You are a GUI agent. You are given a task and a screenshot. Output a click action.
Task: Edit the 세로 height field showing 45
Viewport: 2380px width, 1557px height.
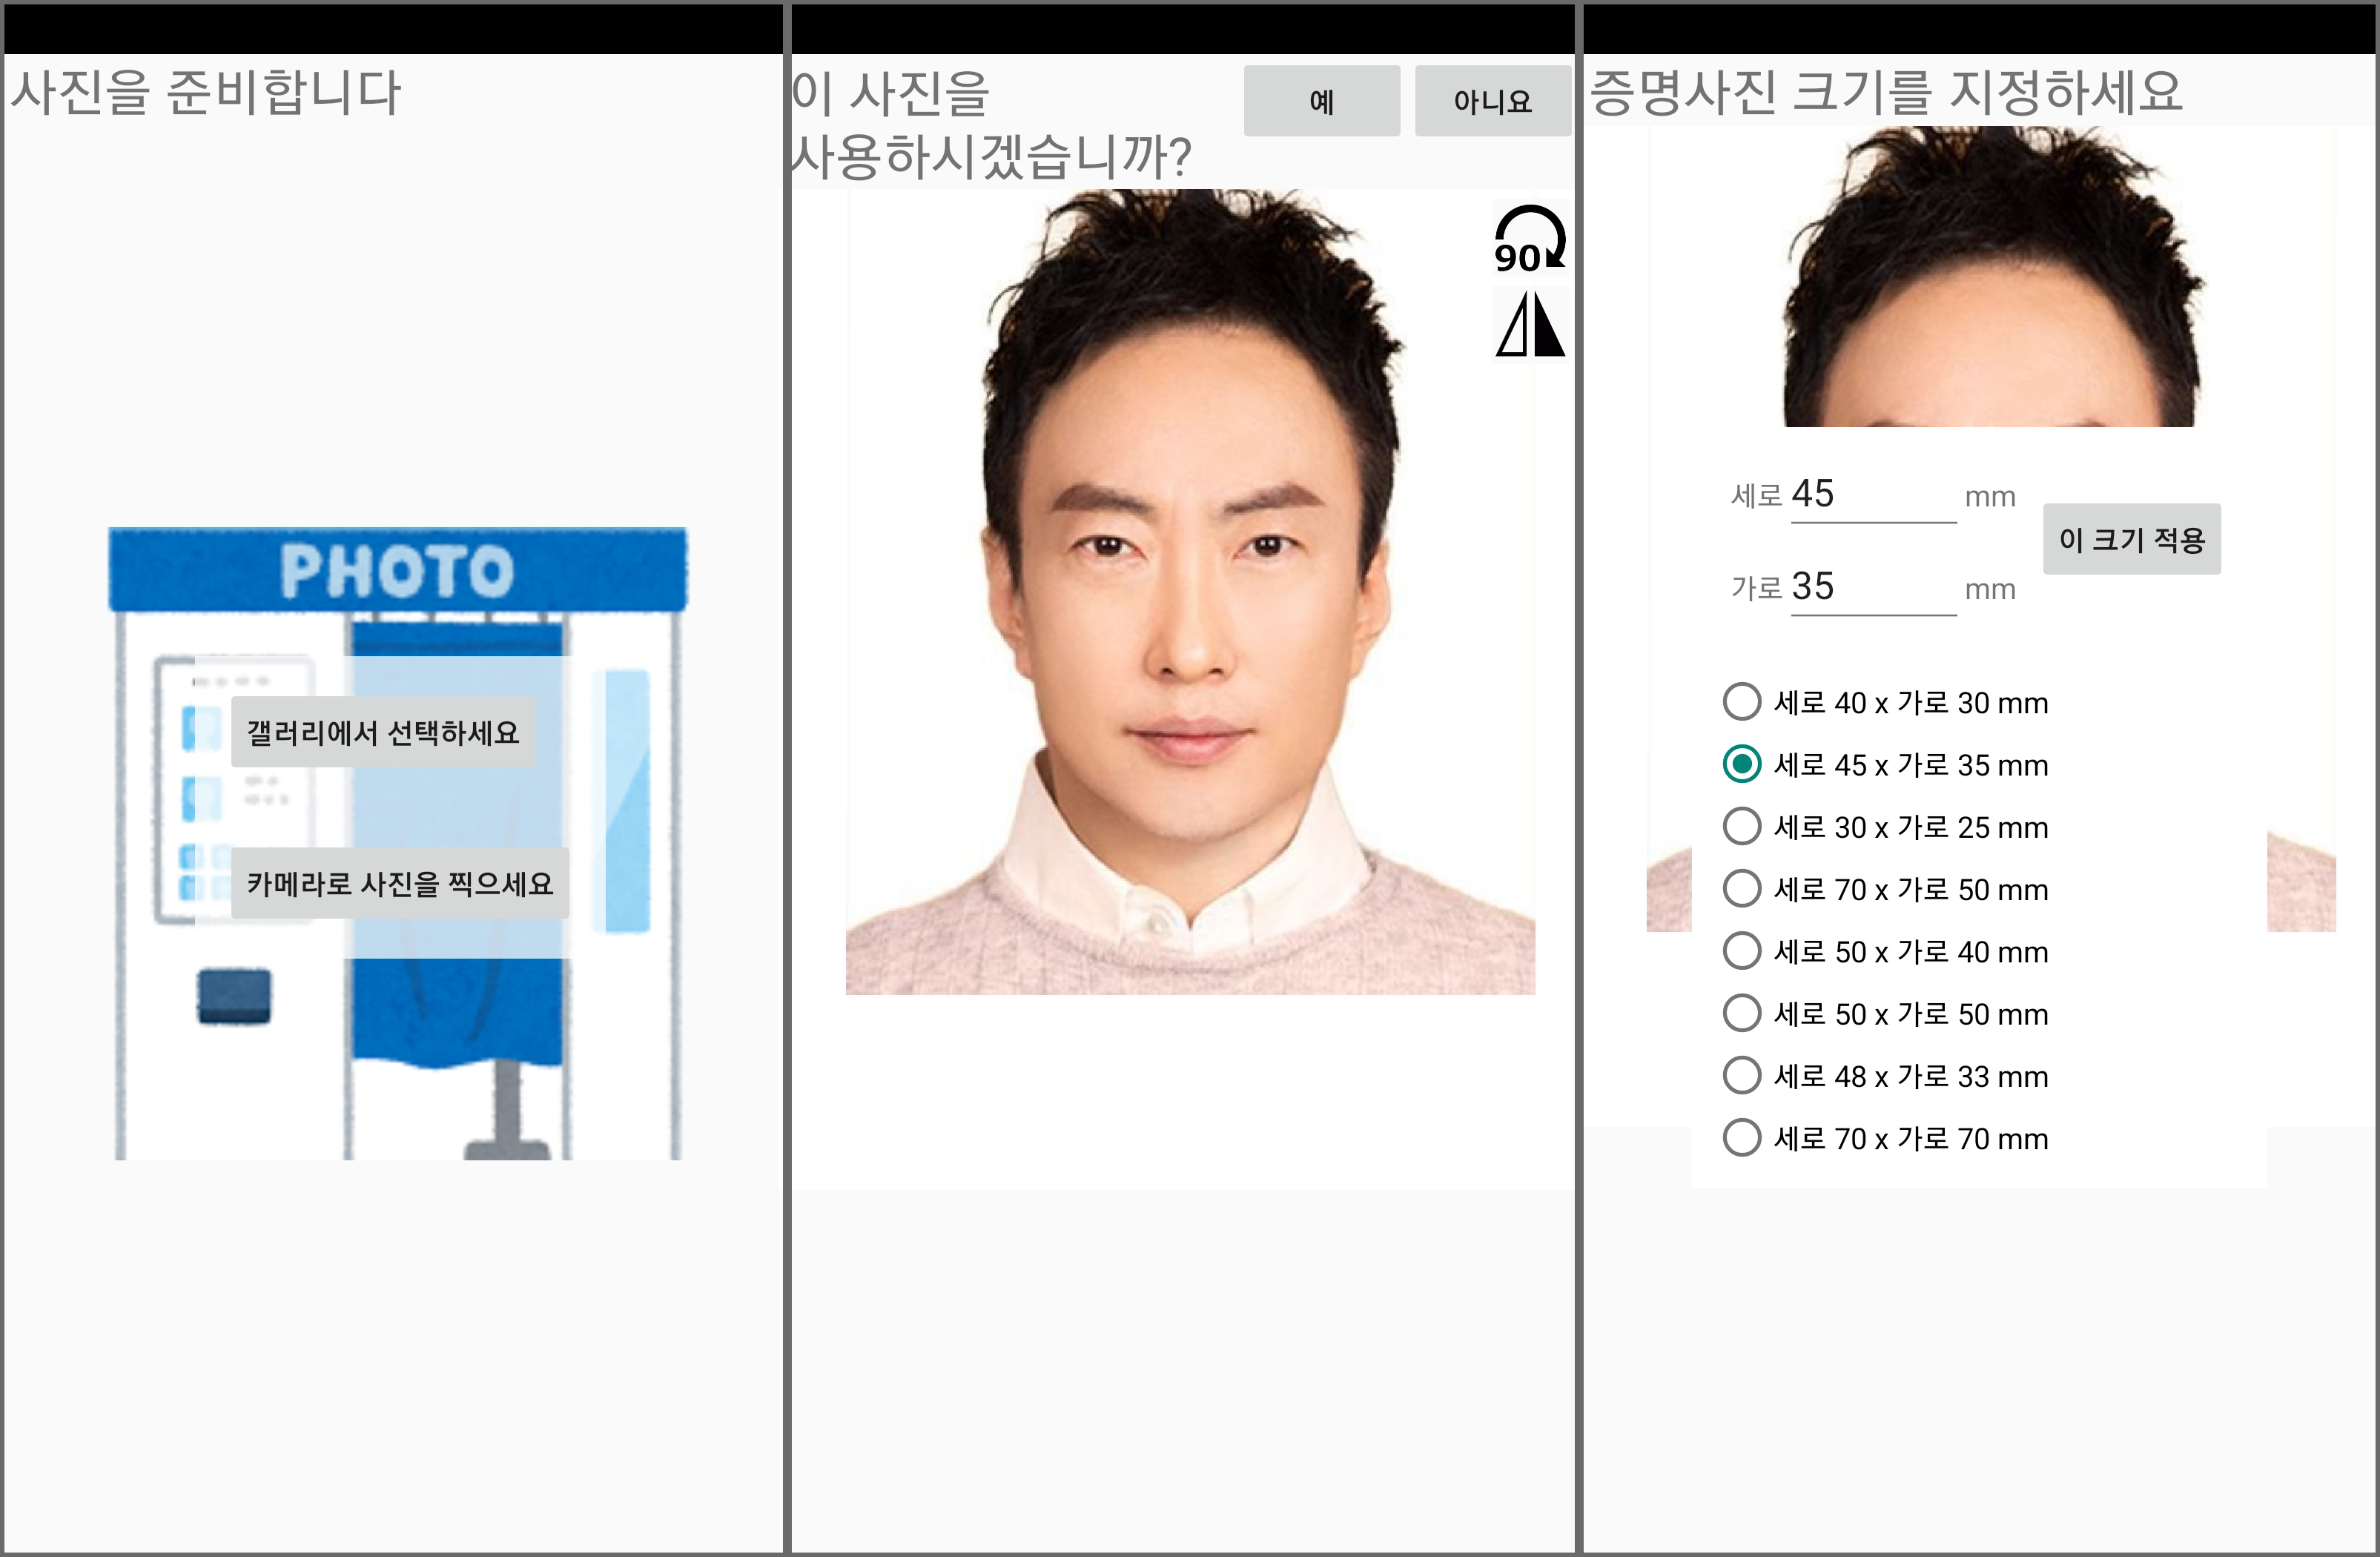tap(1873, 495)
